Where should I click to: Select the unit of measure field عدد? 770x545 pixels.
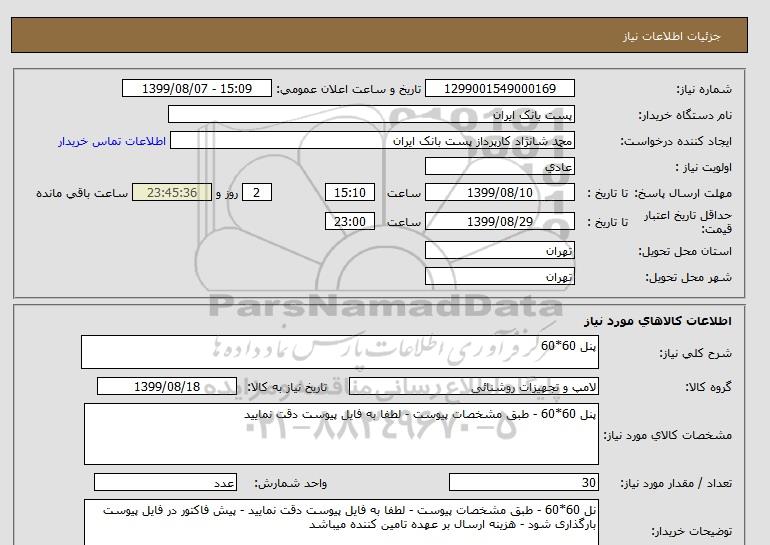pos(165,482)
